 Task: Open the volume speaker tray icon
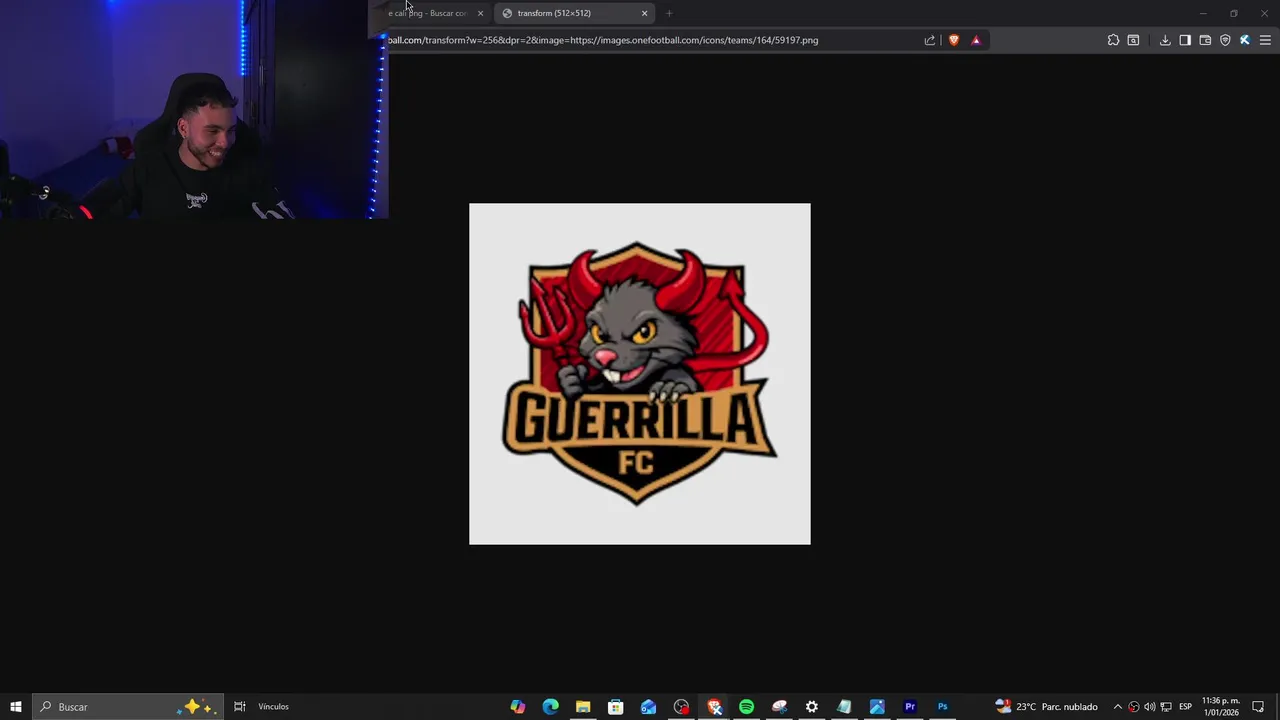[x=1150, y=707]
